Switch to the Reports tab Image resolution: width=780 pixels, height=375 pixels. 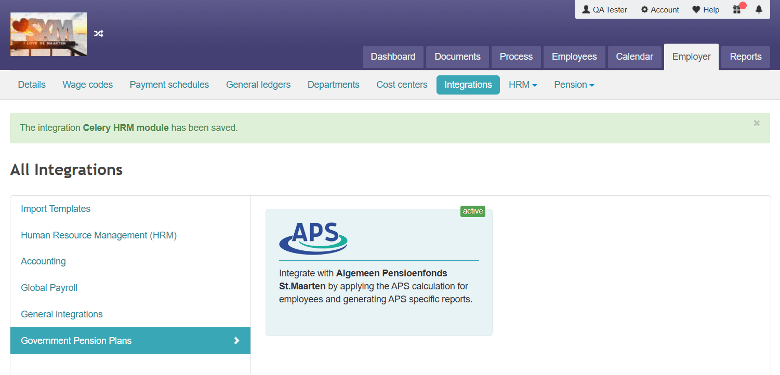[746, 57]
